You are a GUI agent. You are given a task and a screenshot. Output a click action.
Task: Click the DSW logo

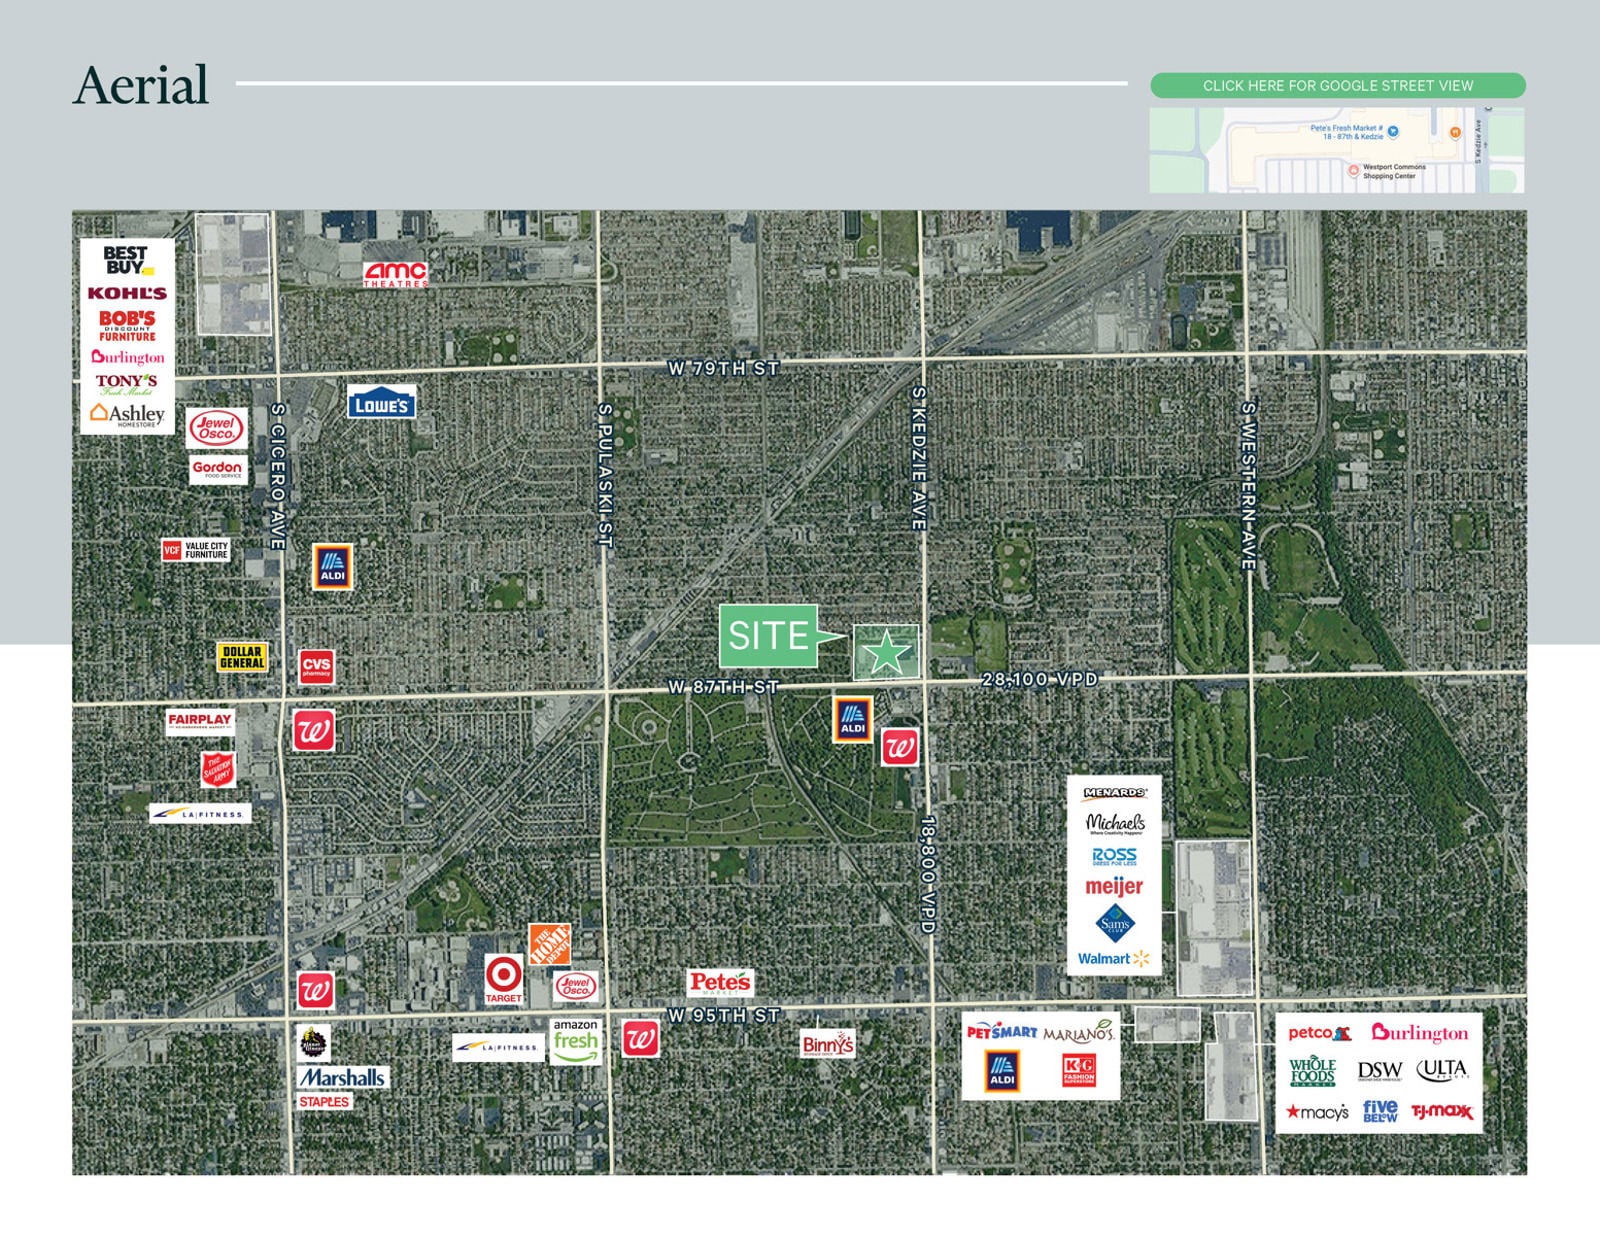point(1380,1071)
